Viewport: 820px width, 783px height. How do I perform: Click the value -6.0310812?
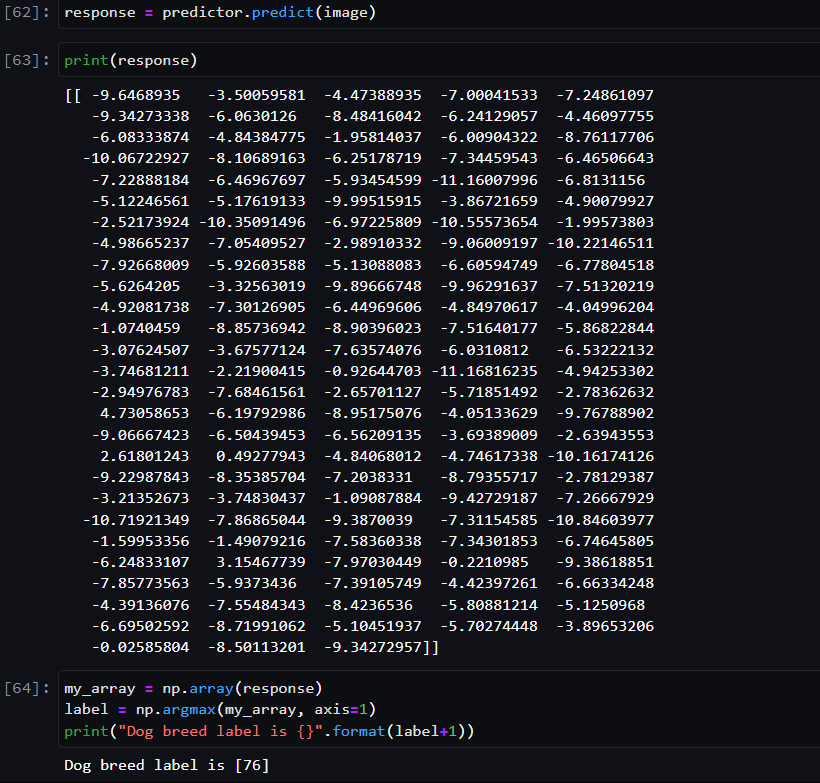click(484, 350)
